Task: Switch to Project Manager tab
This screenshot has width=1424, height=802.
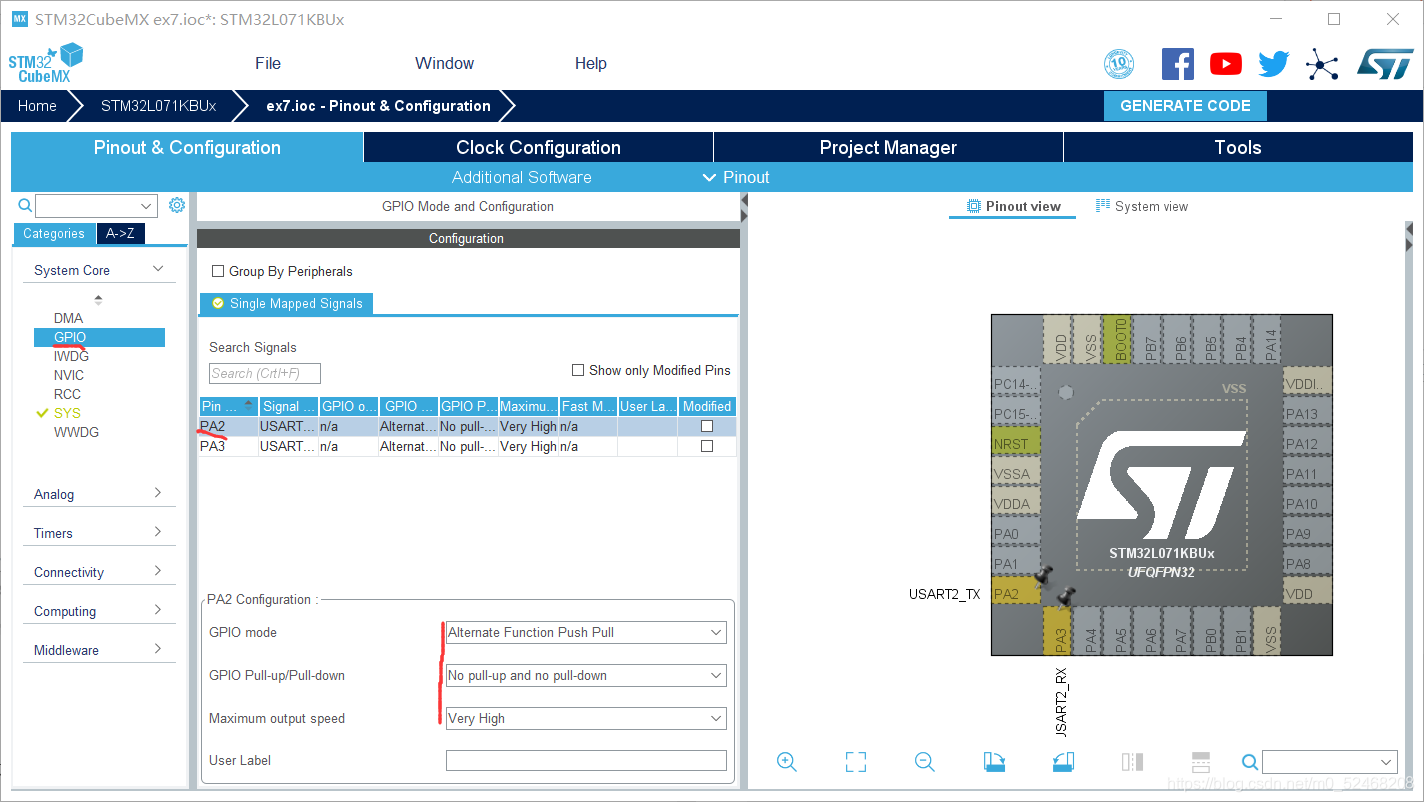Action: click(x=888, y=147)
